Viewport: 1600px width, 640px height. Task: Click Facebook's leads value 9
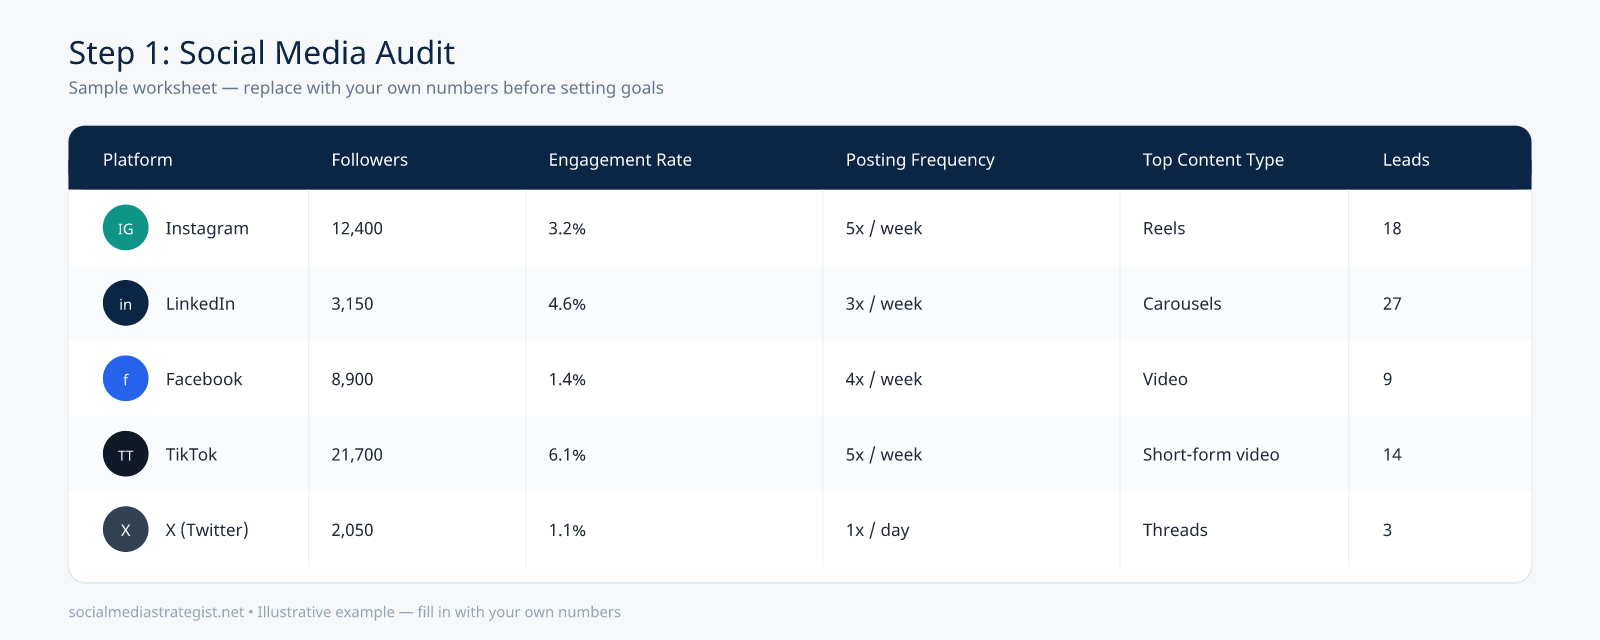tap(1387, 379)
